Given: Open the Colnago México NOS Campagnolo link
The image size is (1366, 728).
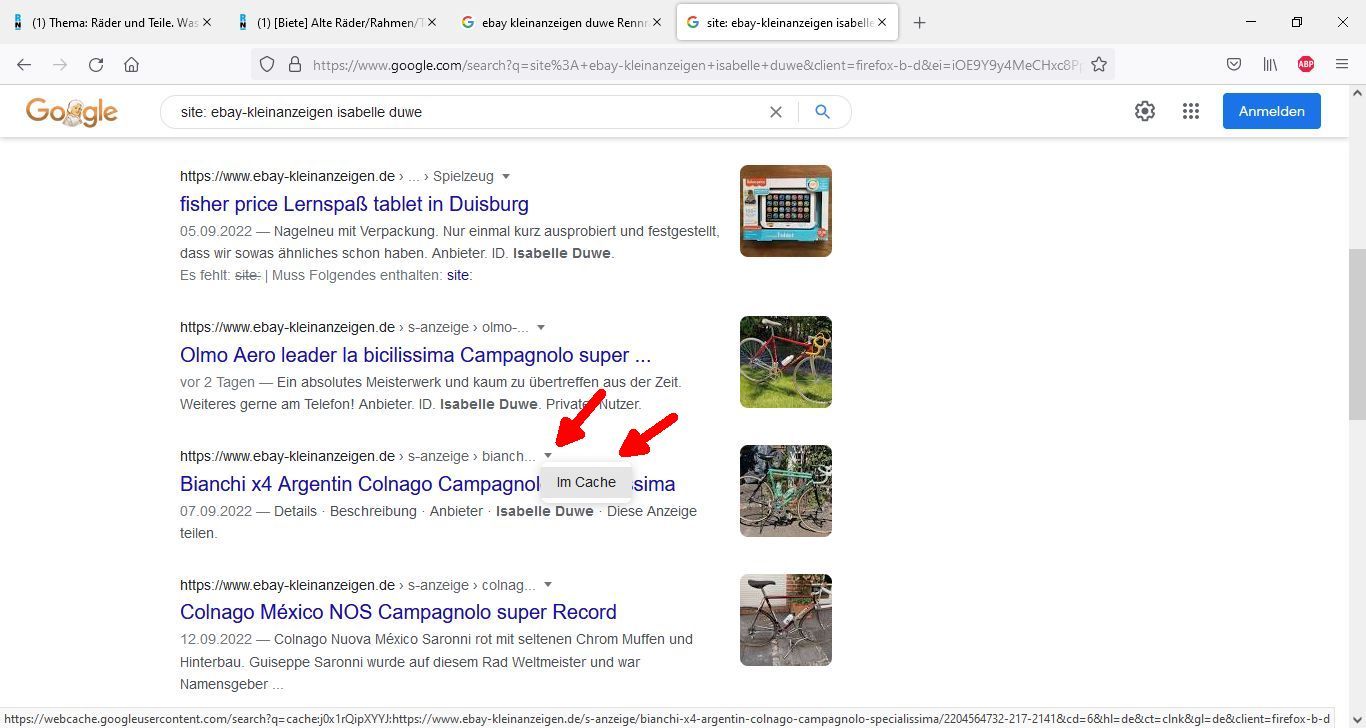Looking at the screenshot, I should (x=398, y=612).
